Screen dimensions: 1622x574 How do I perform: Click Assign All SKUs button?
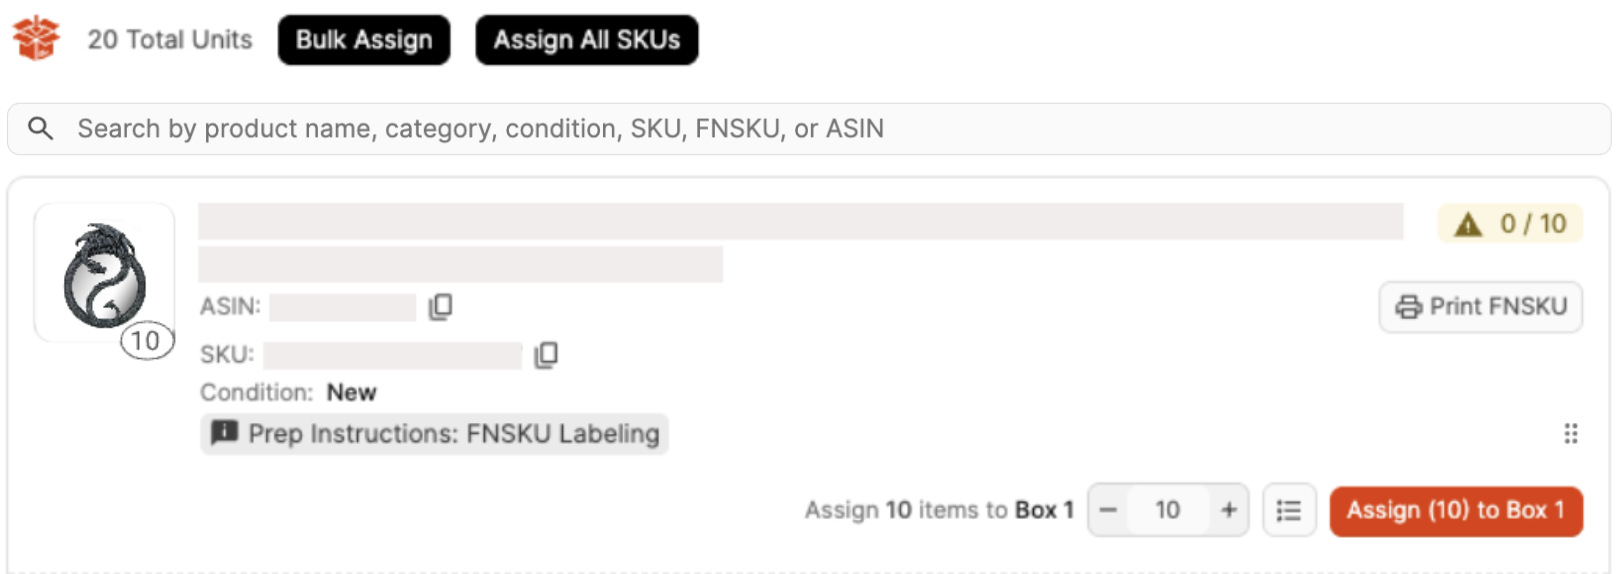pos(587,40)
